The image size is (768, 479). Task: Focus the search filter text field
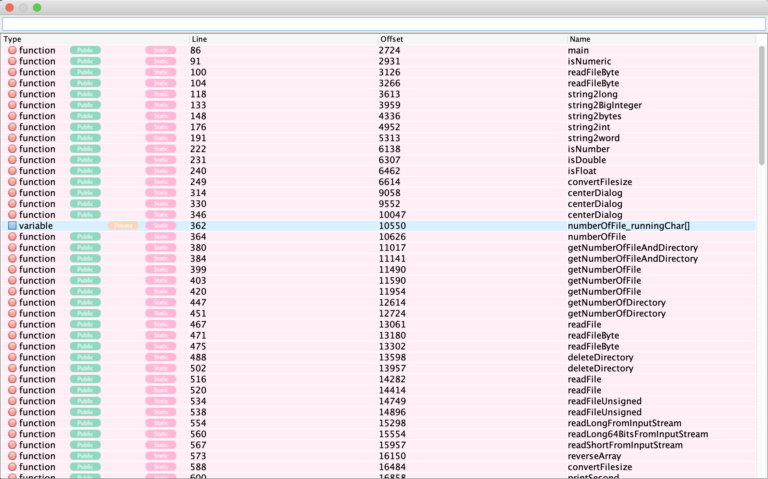click(x=384, y=24)
